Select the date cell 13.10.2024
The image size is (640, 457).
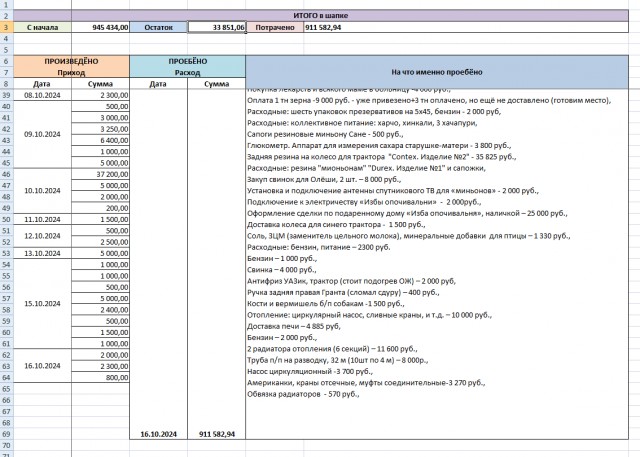pos(42,253)
